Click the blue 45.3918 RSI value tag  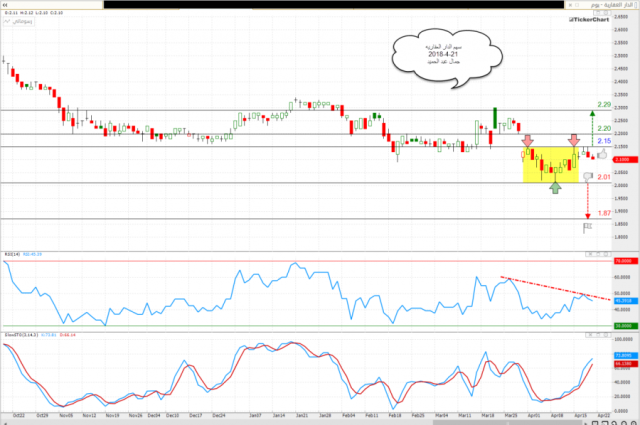pos(626,301)
